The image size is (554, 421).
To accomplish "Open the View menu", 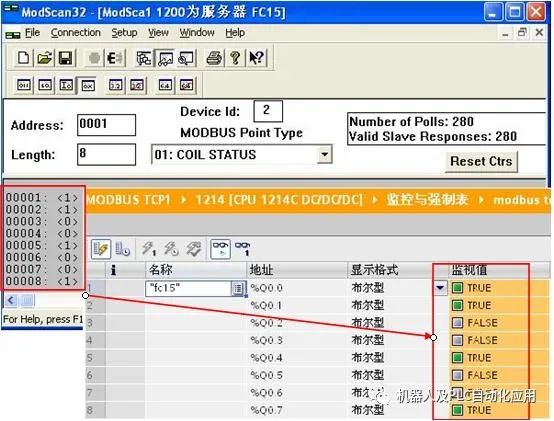I will (158, 33).
